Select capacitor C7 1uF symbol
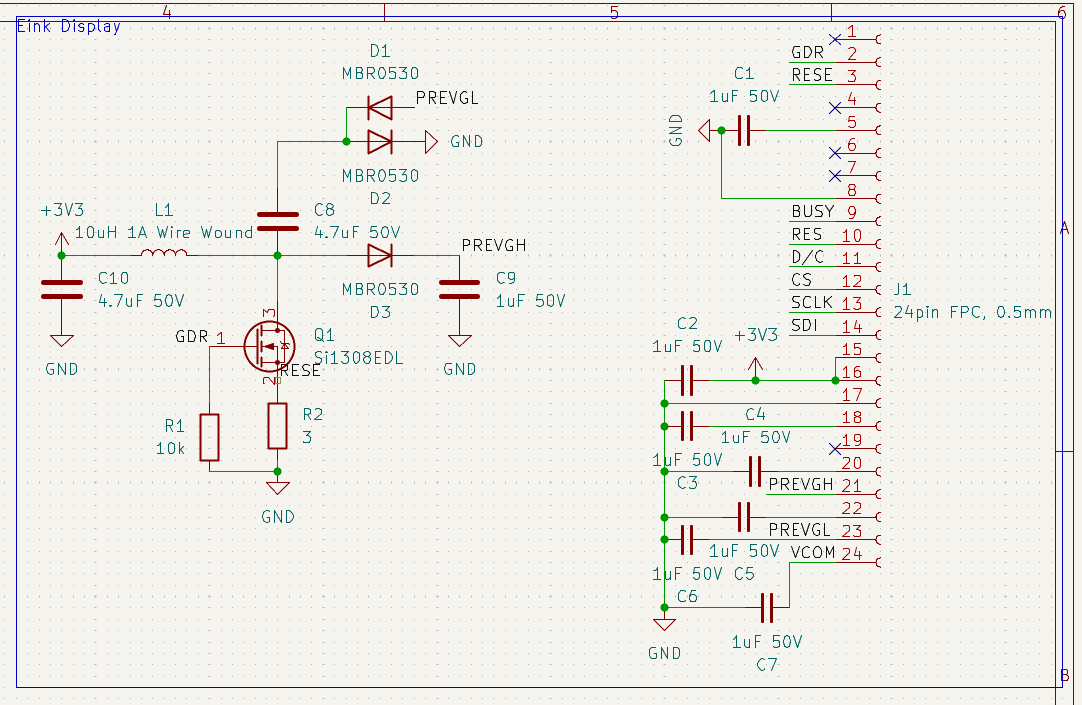Viewport: 1082px width, 705px height. tap(767, 607)
